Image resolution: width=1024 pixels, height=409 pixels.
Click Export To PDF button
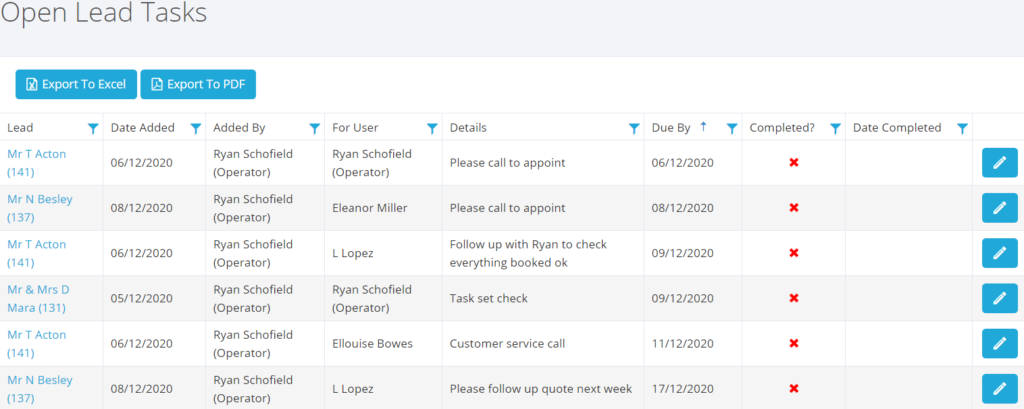(198, 85)
